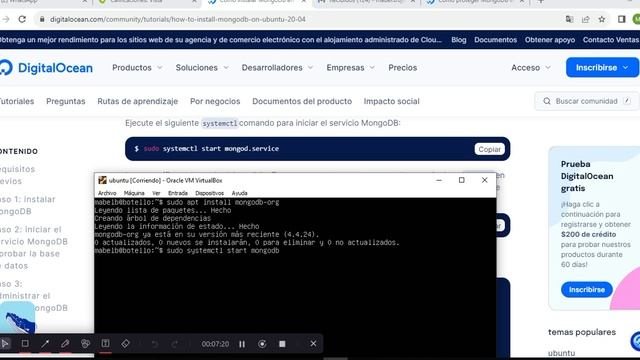This screenshot has height=360, width=640.
Task: Open Documentos link in top banner
Action: 496,40
